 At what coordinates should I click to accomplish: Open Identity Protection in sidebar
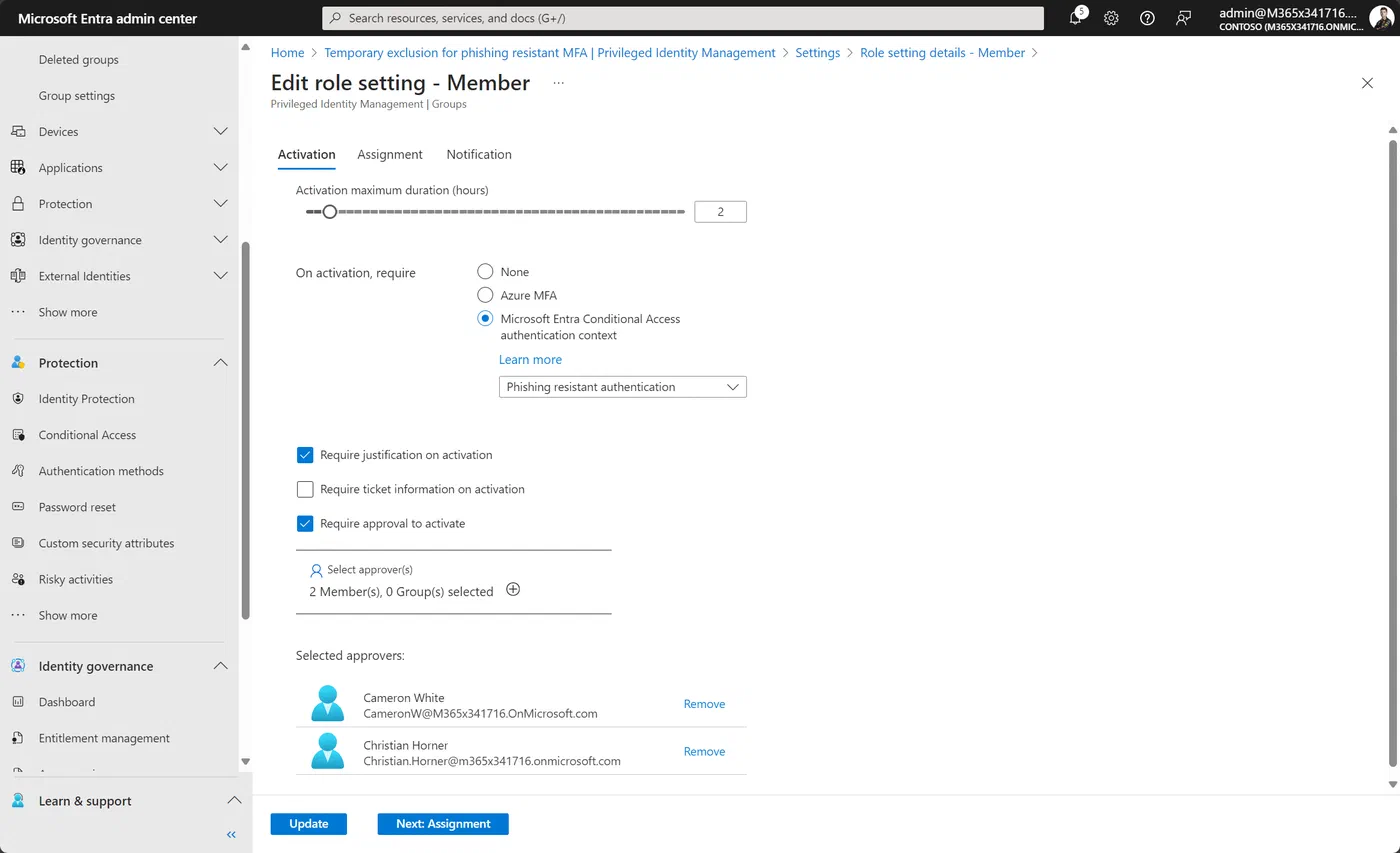click(86, 399)
